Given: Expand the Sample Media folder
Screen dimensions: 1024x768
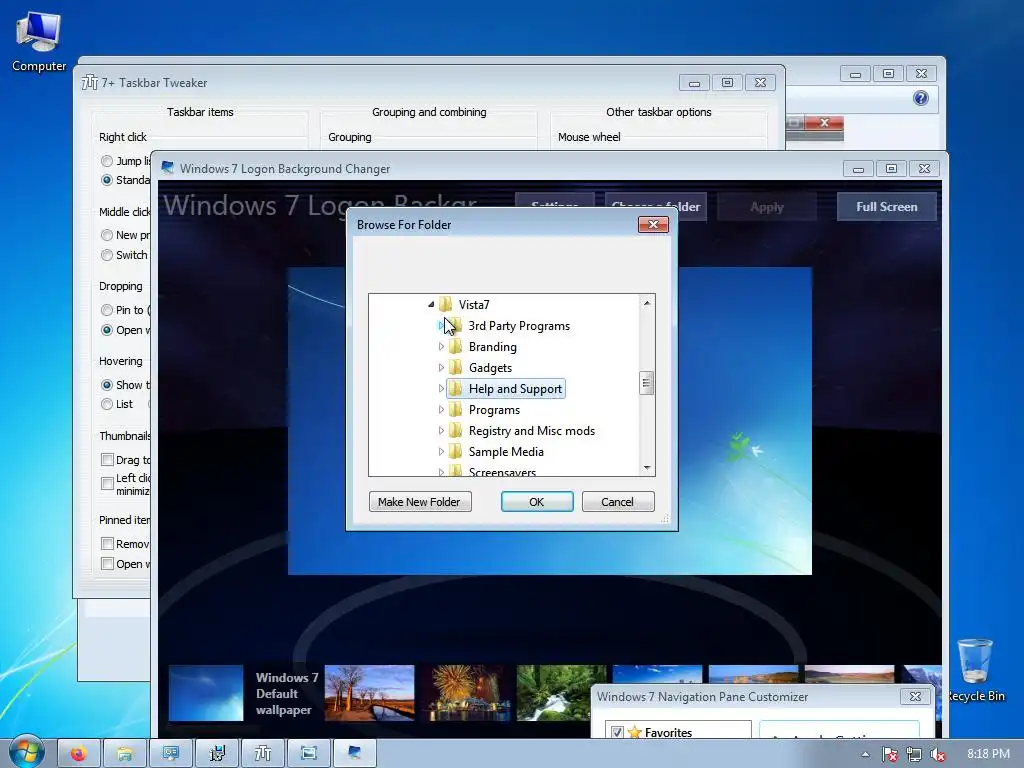Looking at the screenshot, I should (x=441, y=451).
